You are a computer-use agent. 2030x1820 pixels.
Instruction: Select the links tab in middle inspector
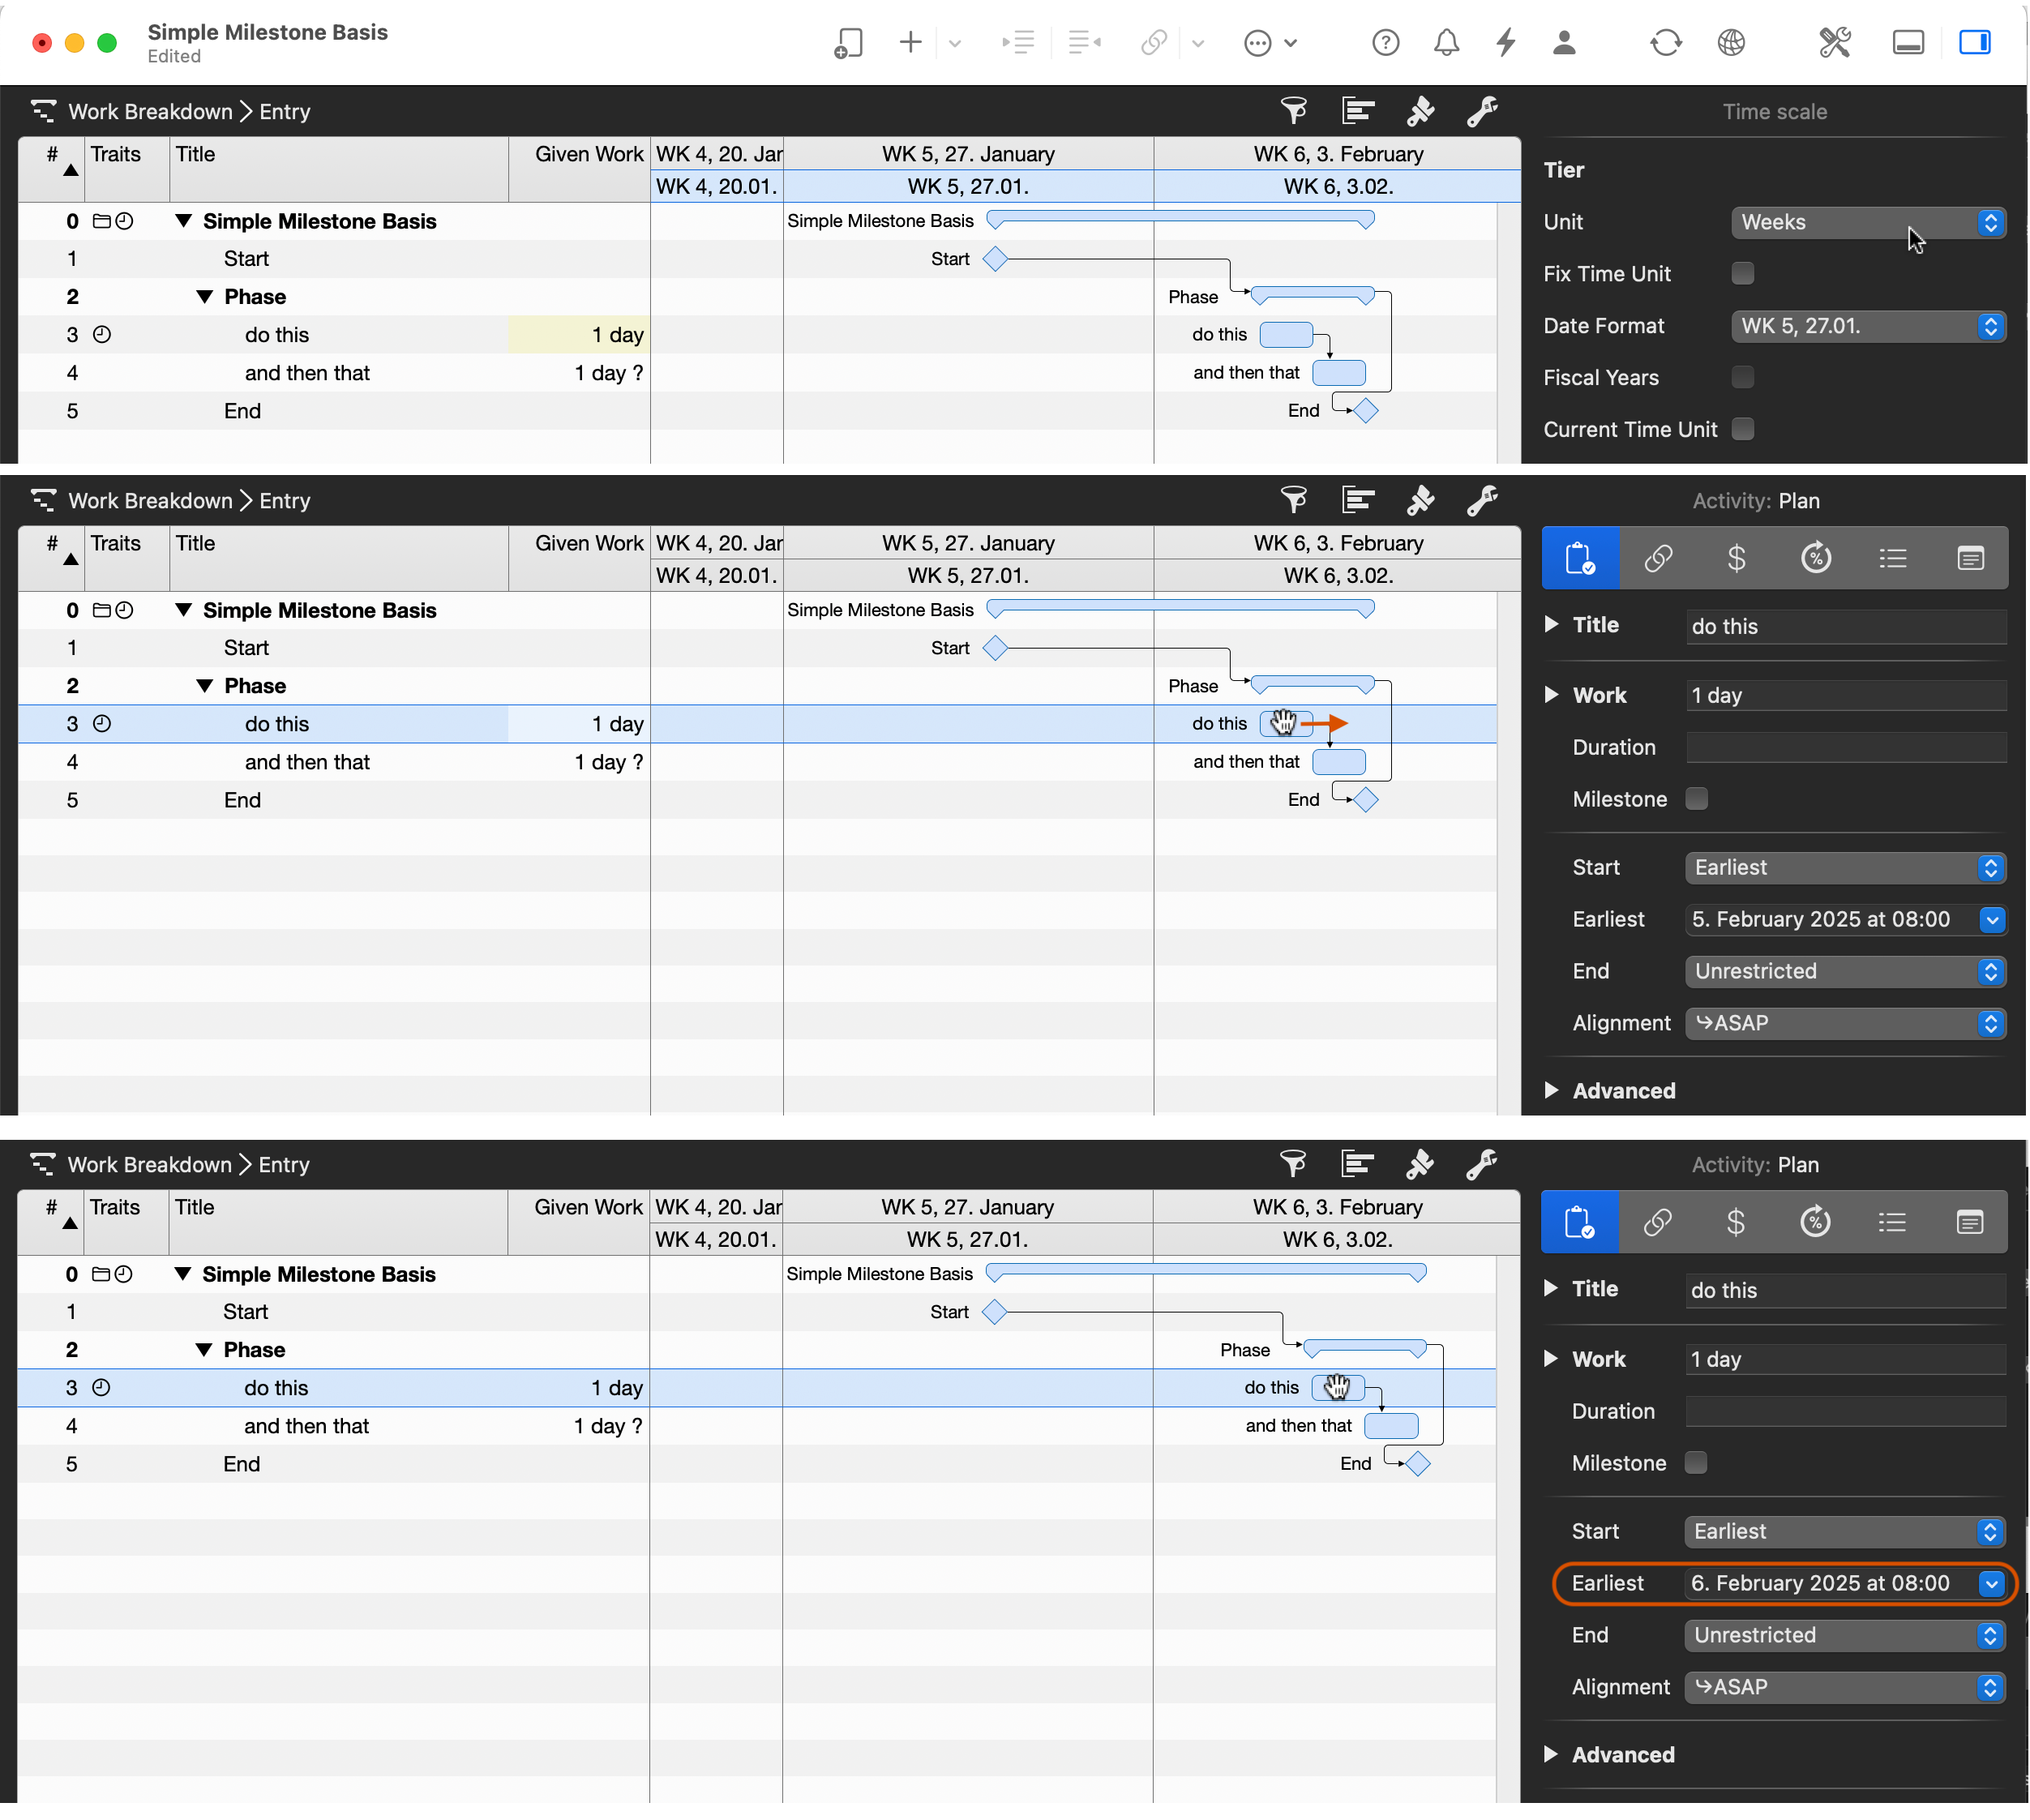click(x=1658, y=558)
